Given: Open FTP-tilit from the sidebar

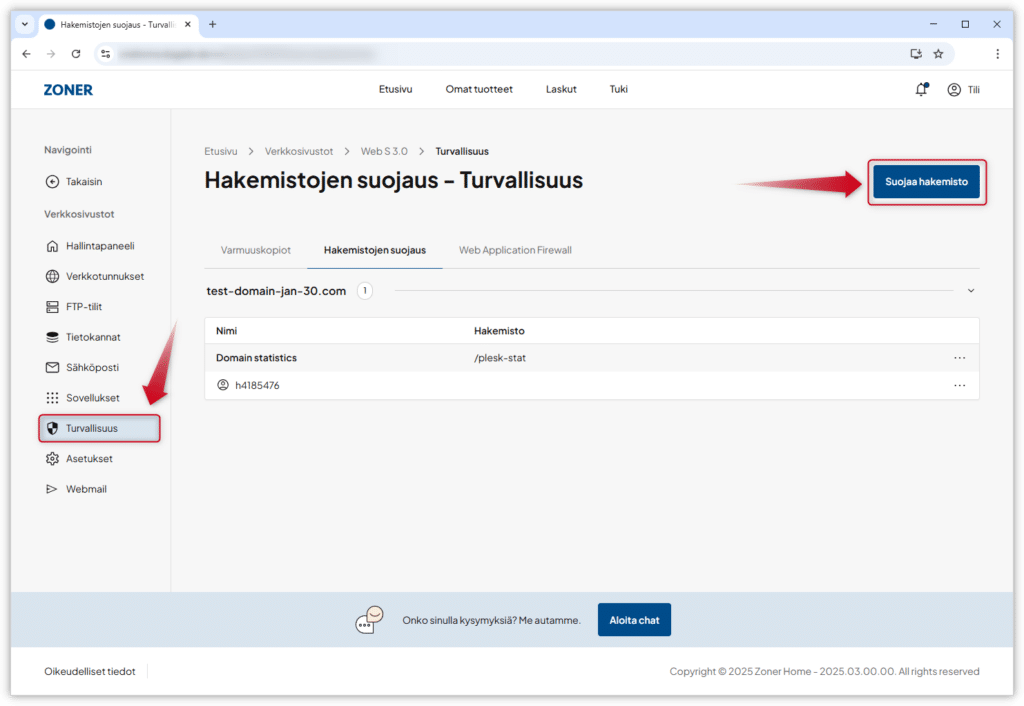Looking at the screenshot, I should (83, 307).
